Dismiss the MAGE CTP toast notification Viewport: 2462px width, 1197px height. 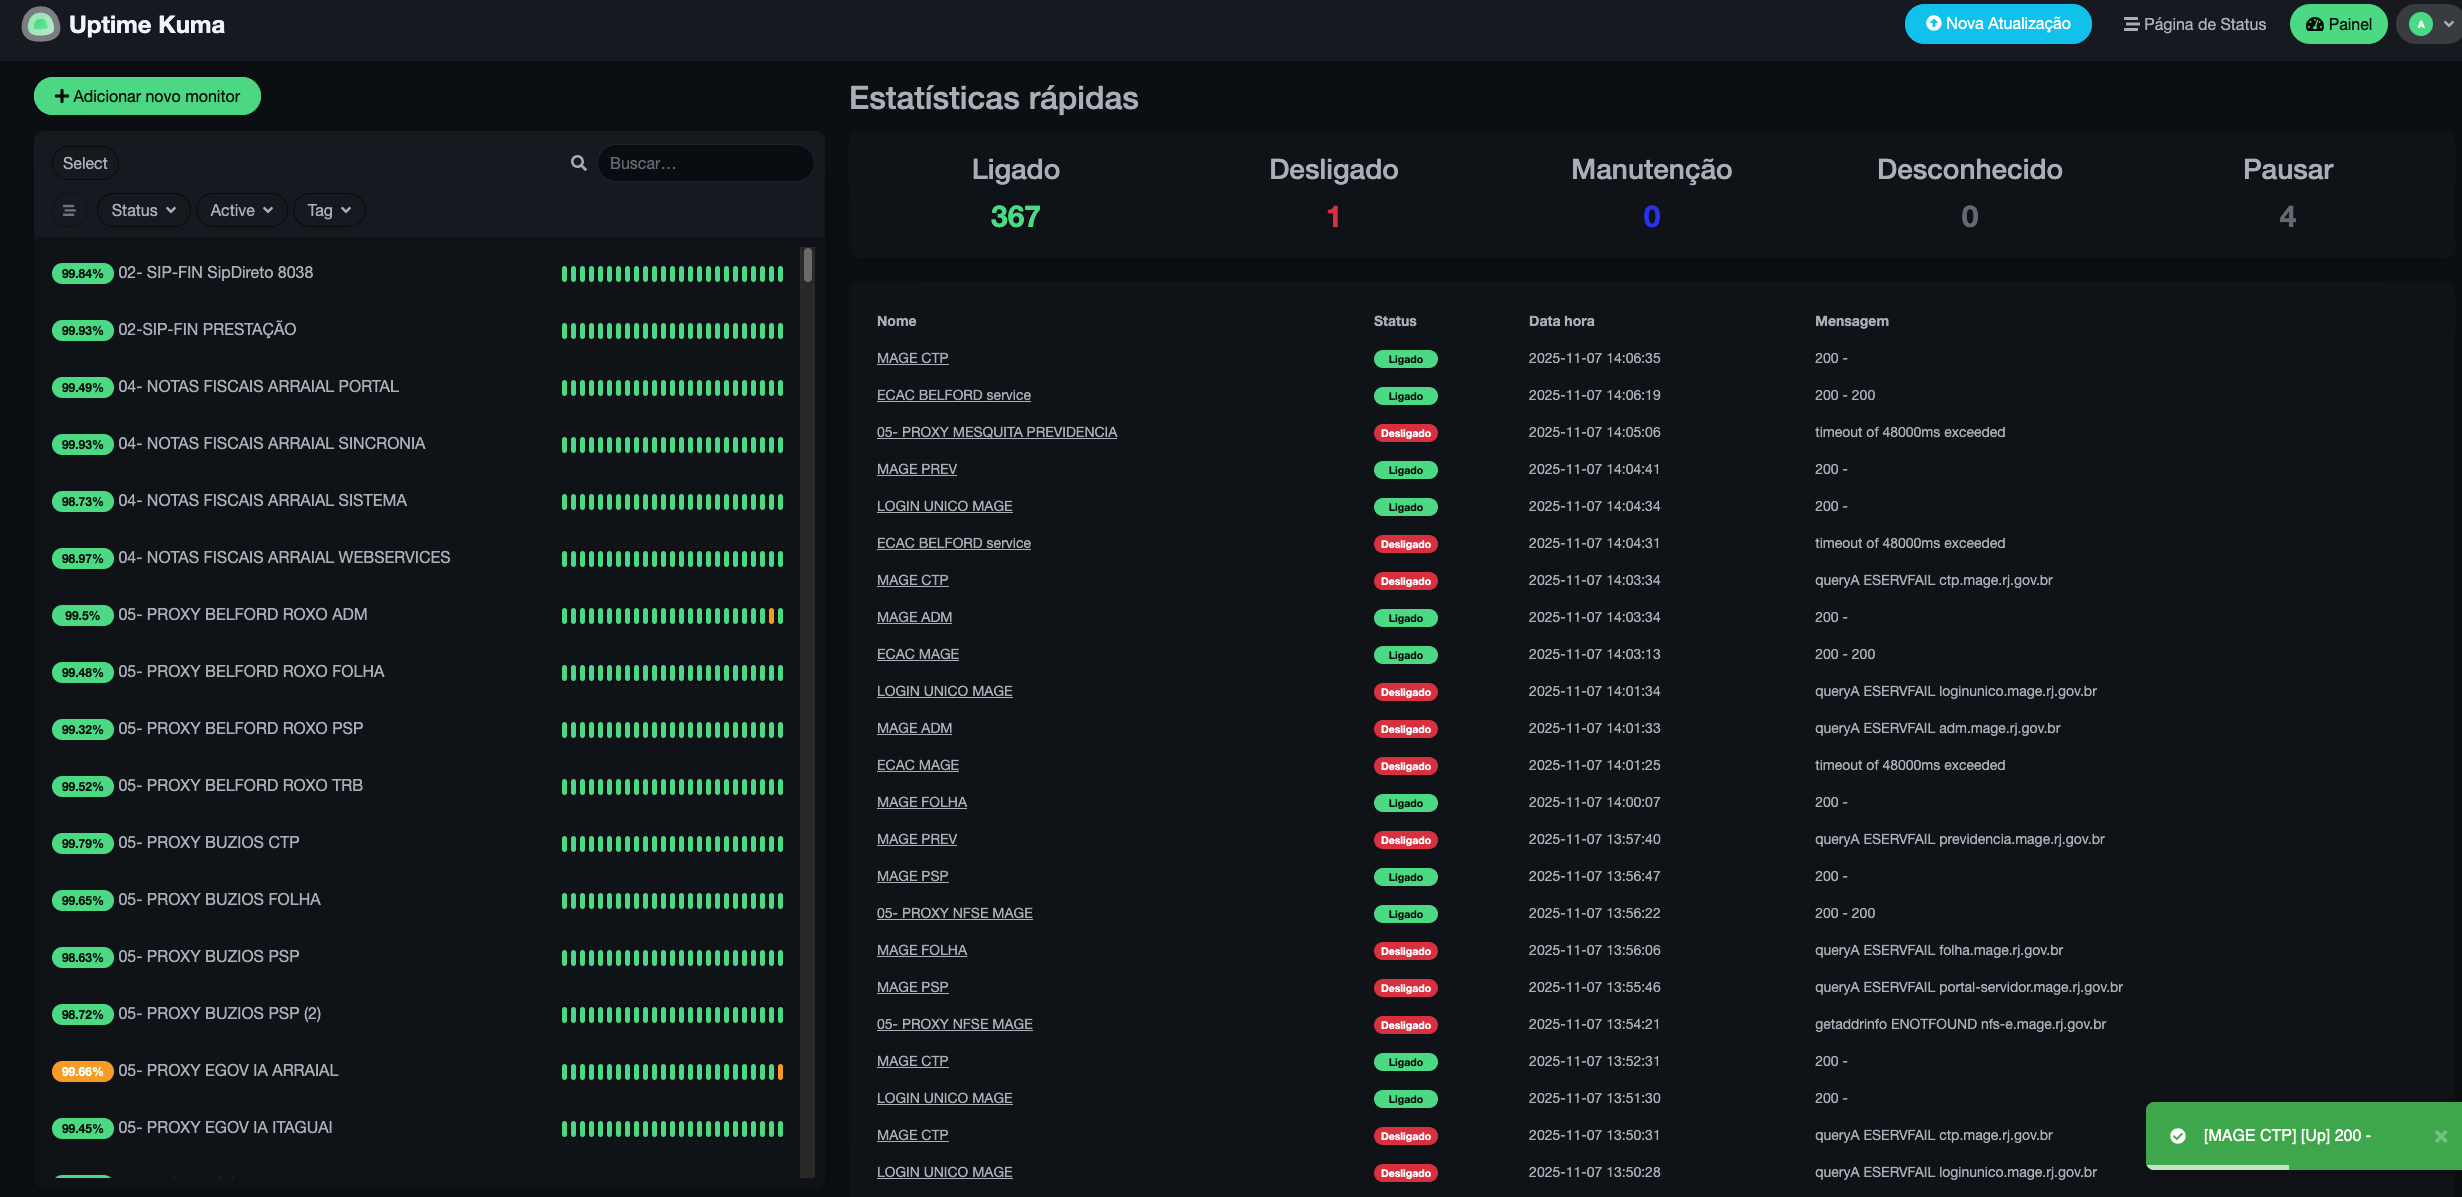pos(2440,1135)
